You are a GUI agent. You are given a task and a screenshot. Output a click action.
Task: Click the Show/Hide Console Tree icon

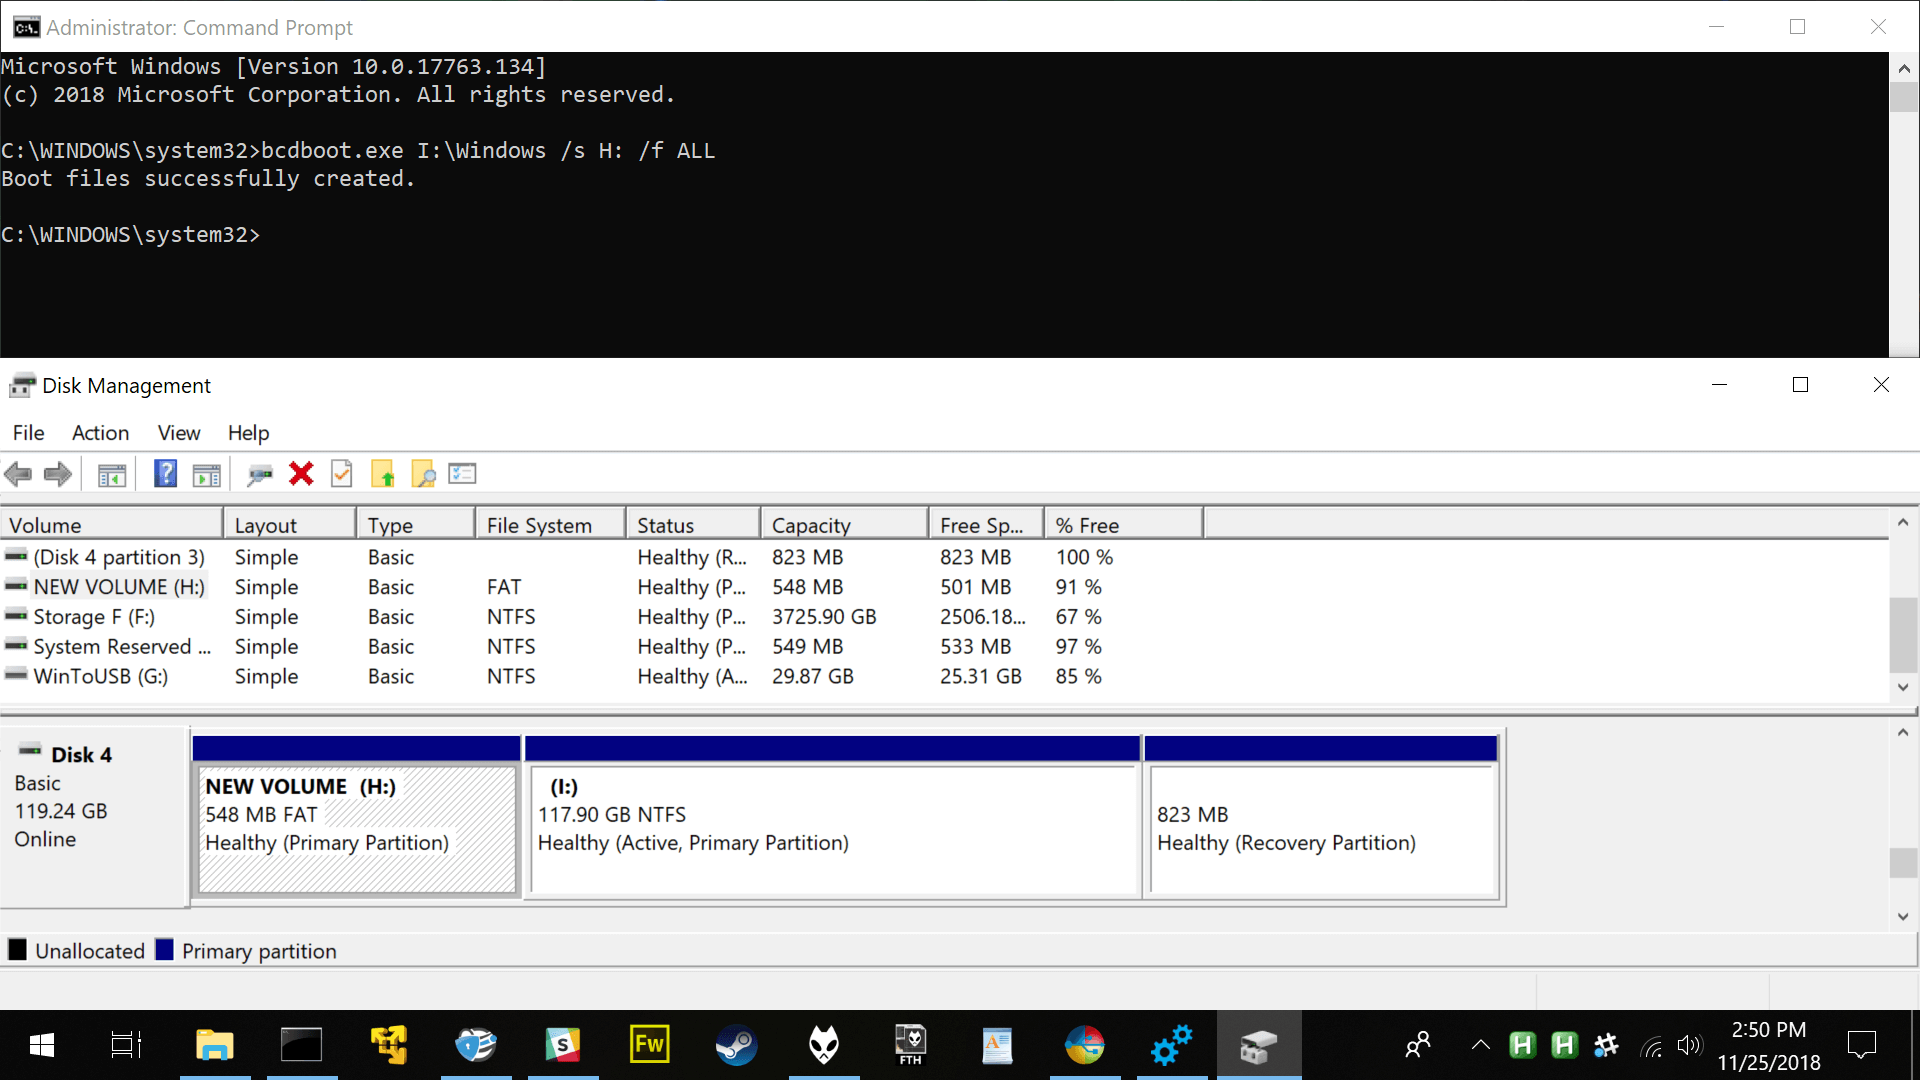(112, 475)
